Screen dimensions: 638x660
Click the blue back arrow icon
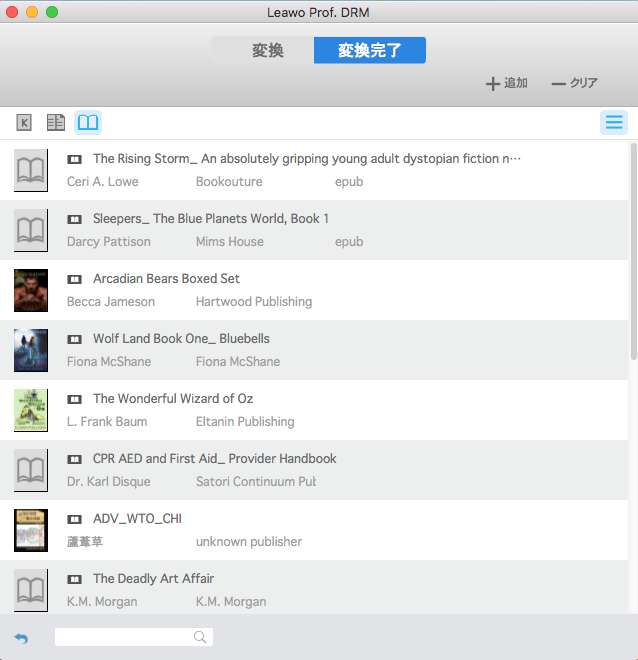[21, 638]
